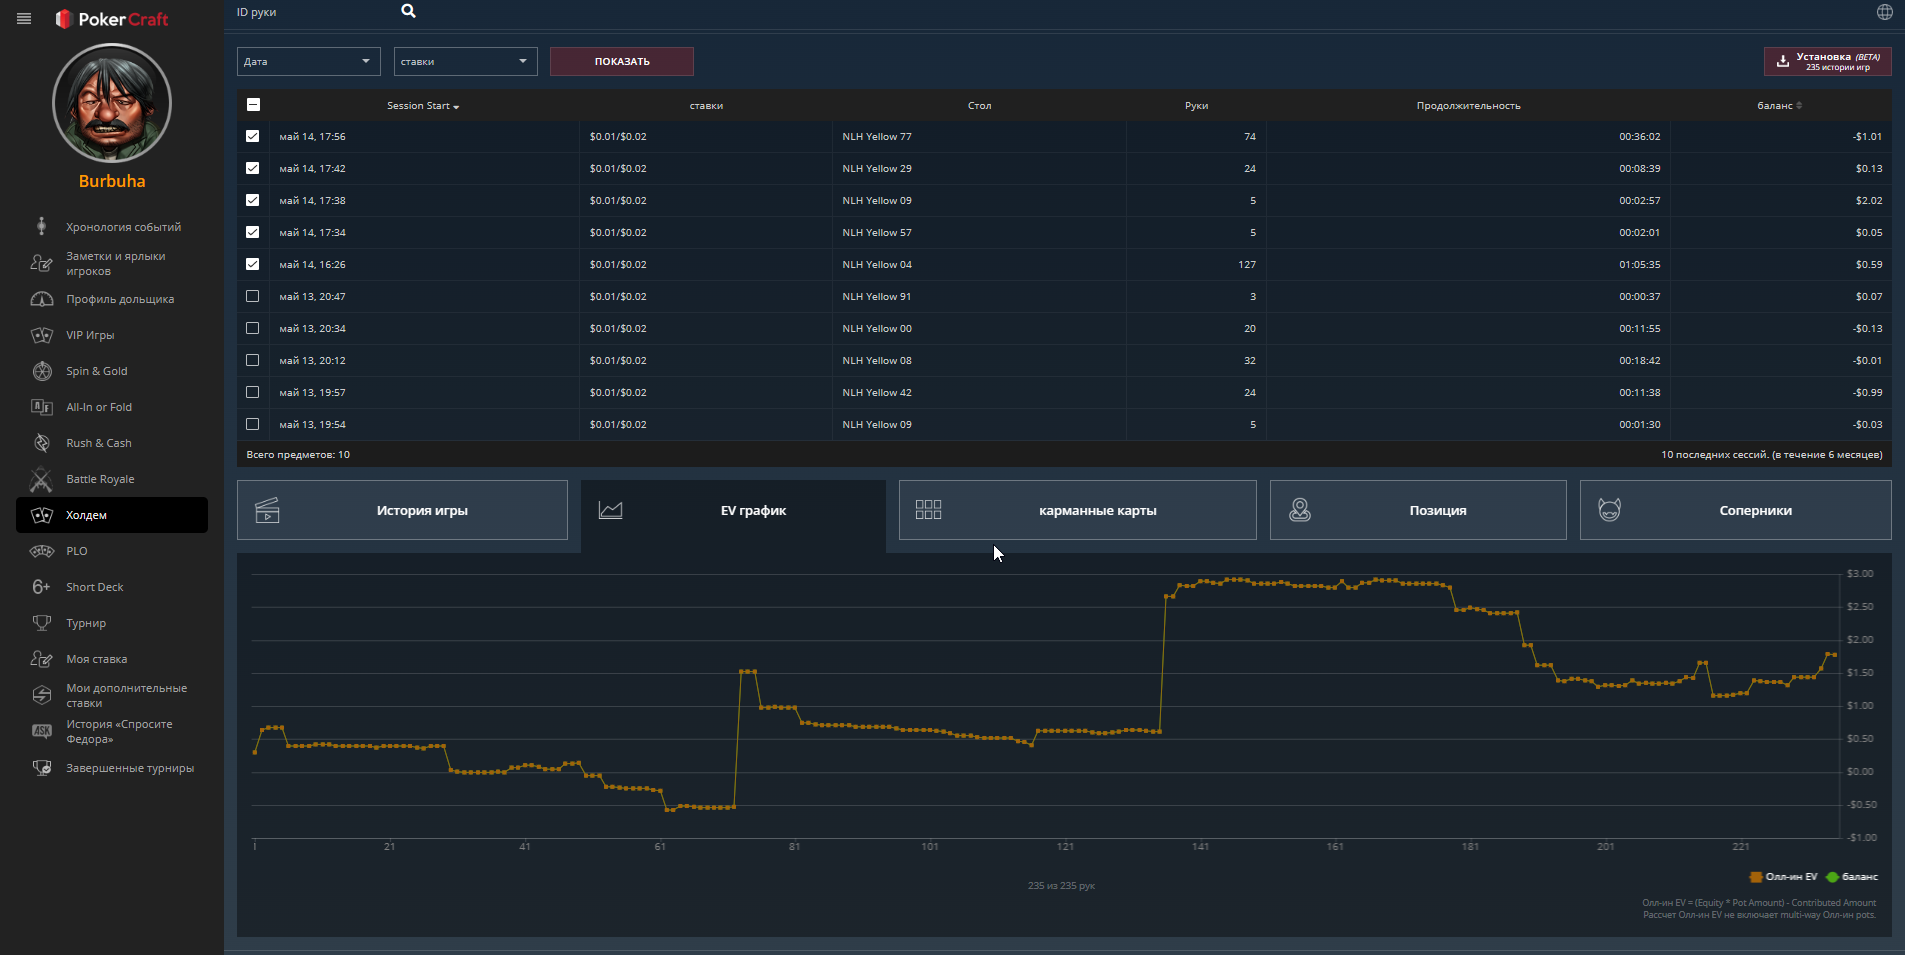
Task: Sort by Session Start column
Action: tap(423, 106)
